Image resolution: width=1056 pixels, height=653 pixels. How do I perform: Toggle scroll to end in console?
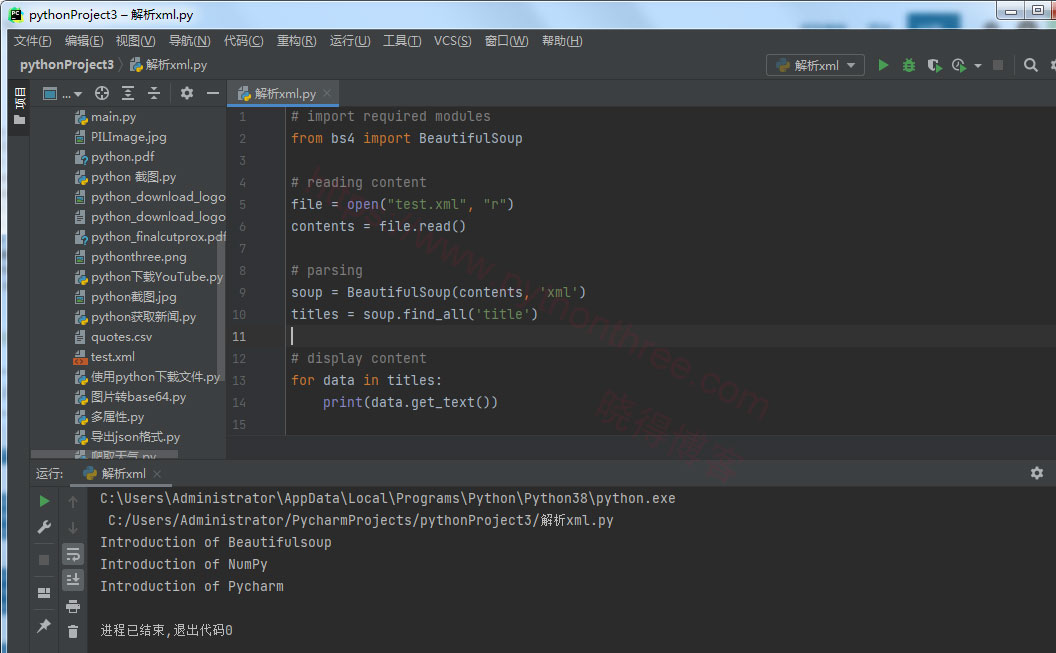(73, 580)
